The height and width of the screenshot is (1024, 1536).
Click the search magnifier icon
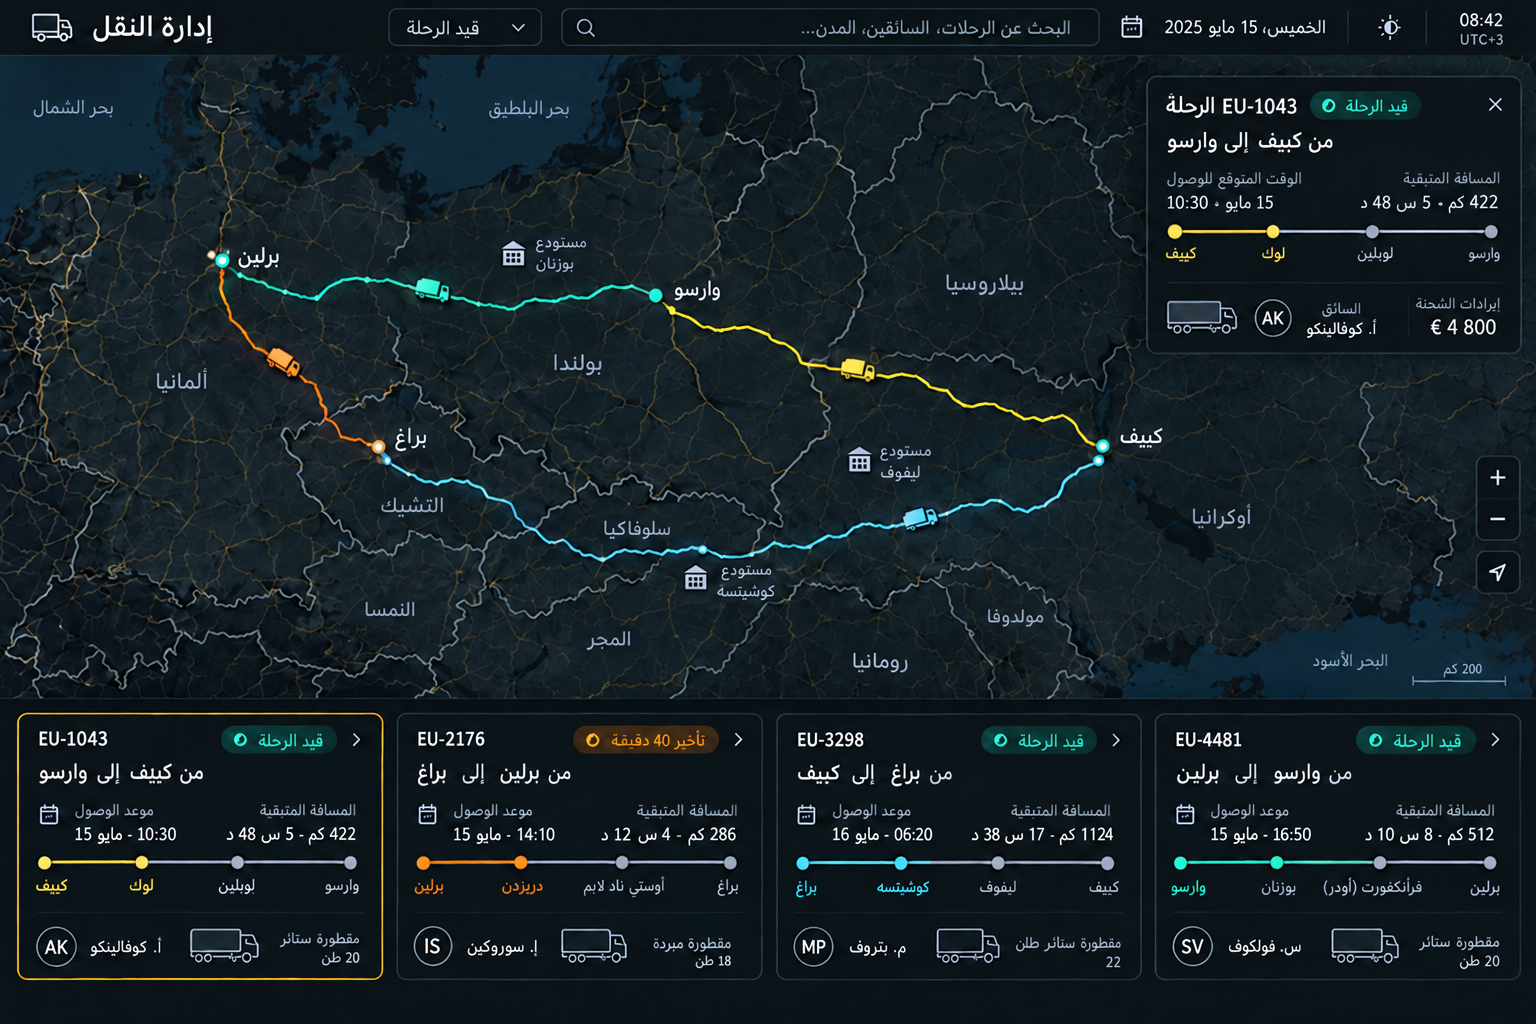coord(586,28)
